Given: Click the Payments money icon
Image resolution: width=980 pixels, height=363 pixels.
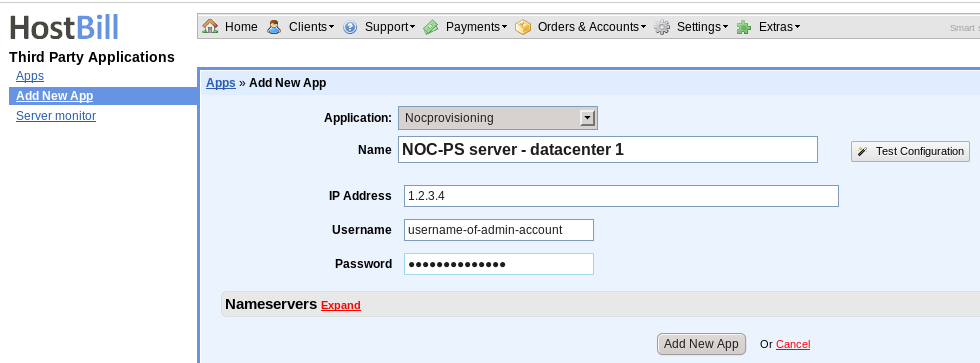Looking at the screenshot, I should click(x=431, y=27).
